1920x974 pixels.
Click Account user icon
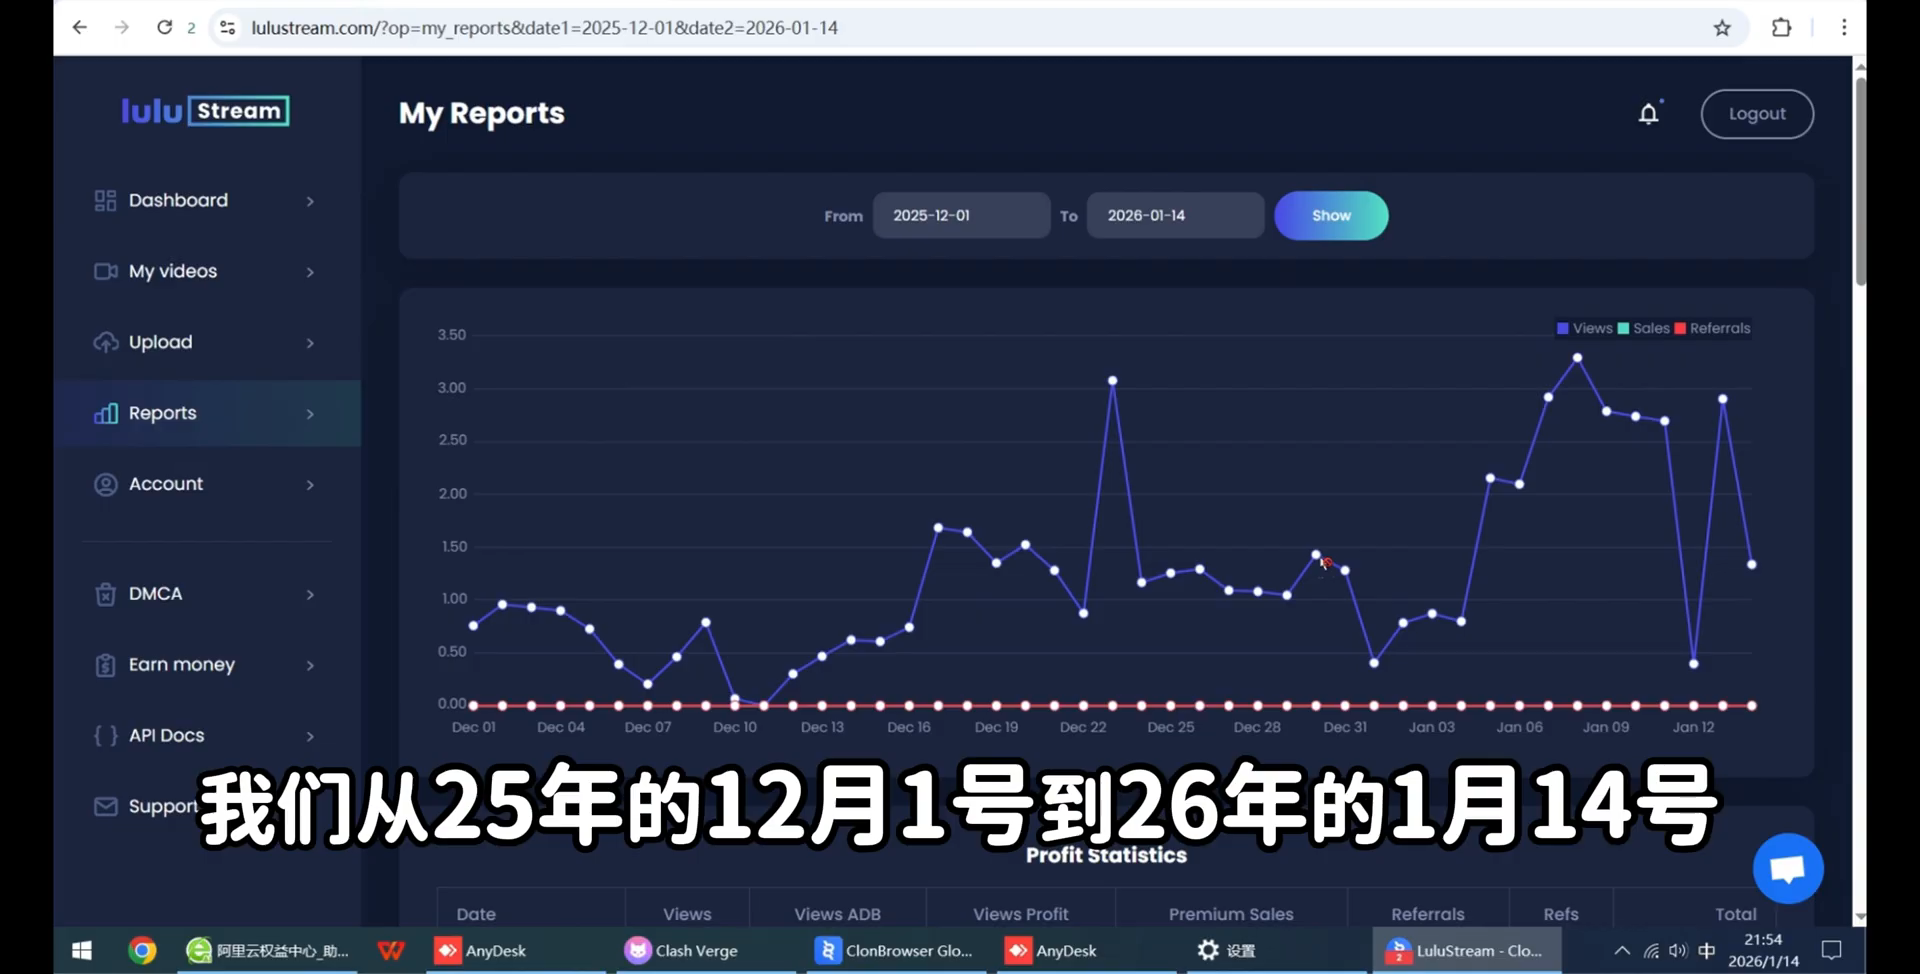pos(105,485)
